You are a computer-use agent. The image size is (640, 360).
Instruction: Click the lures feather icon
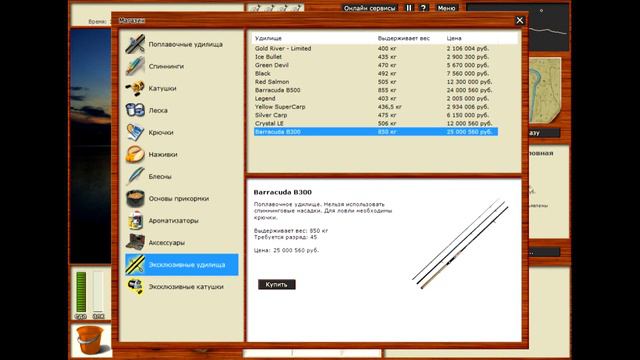click(135, 176)
